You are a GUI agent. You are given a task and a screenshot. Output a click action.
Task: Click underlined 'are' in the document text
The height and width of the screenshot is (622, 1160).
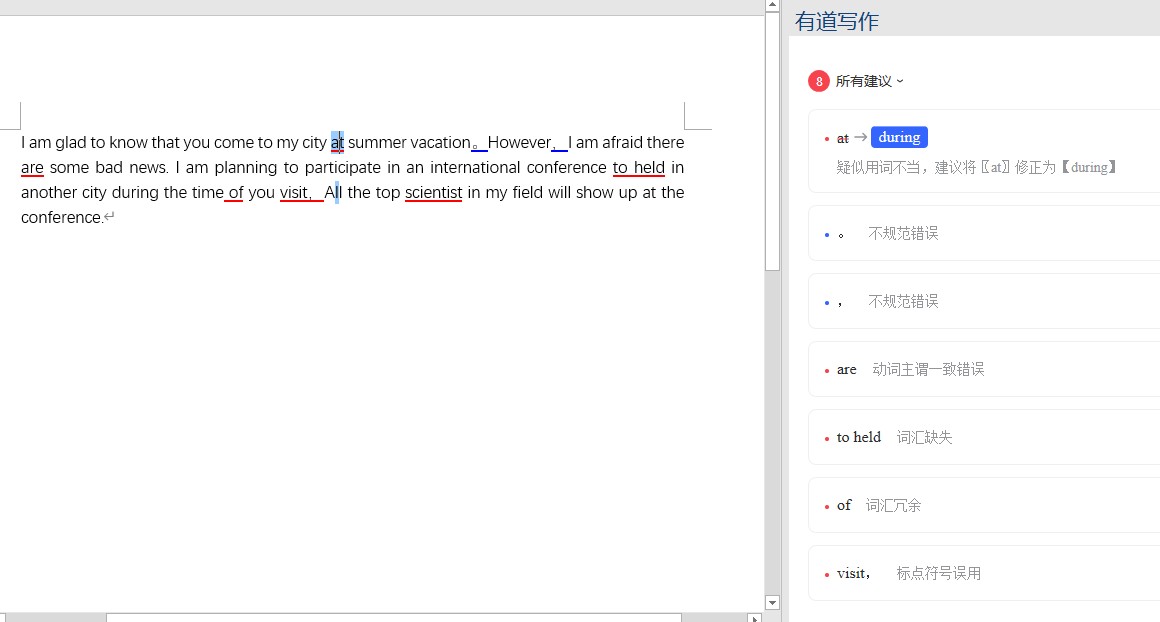click(x=32, y=168)
